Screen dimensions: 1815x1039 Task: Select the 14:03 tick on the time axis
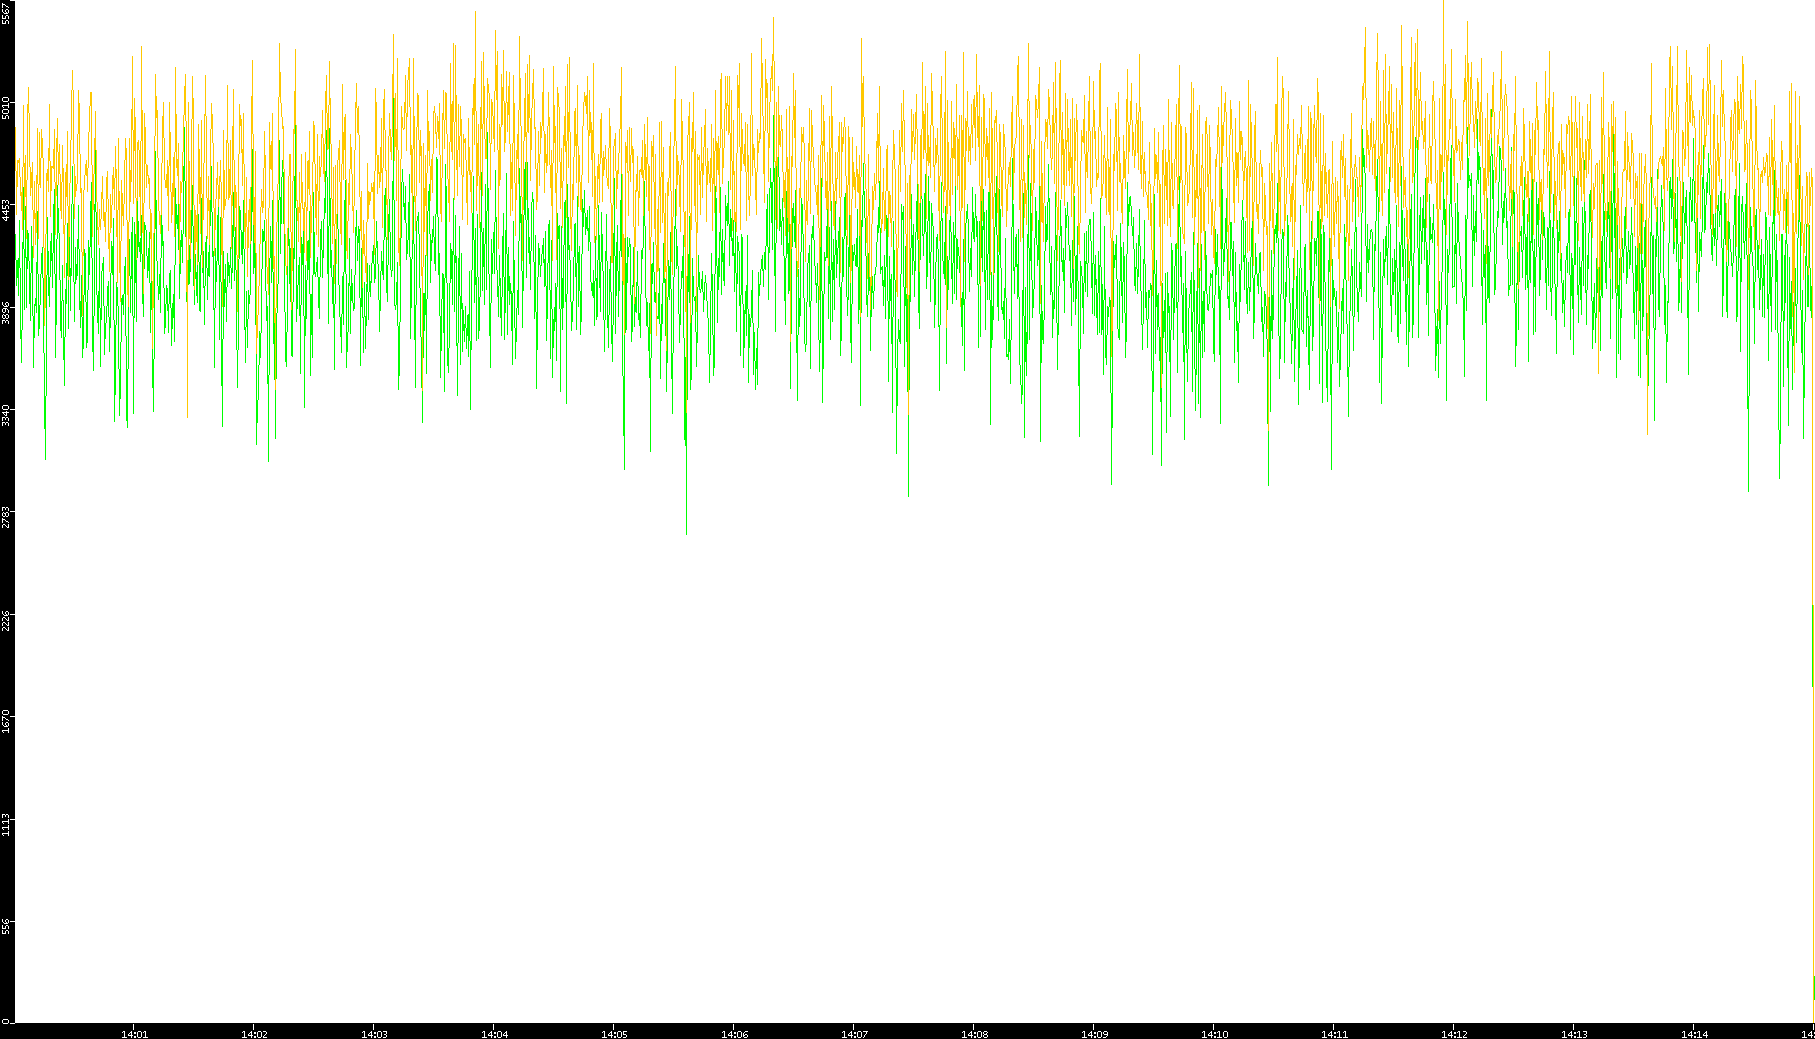click(374, 1033)
